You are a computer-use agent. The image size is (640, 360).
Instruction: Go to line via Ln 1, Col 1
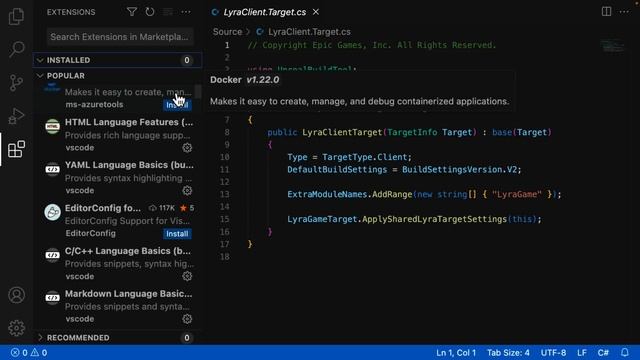pyautogui.click(x=456, y=352)
